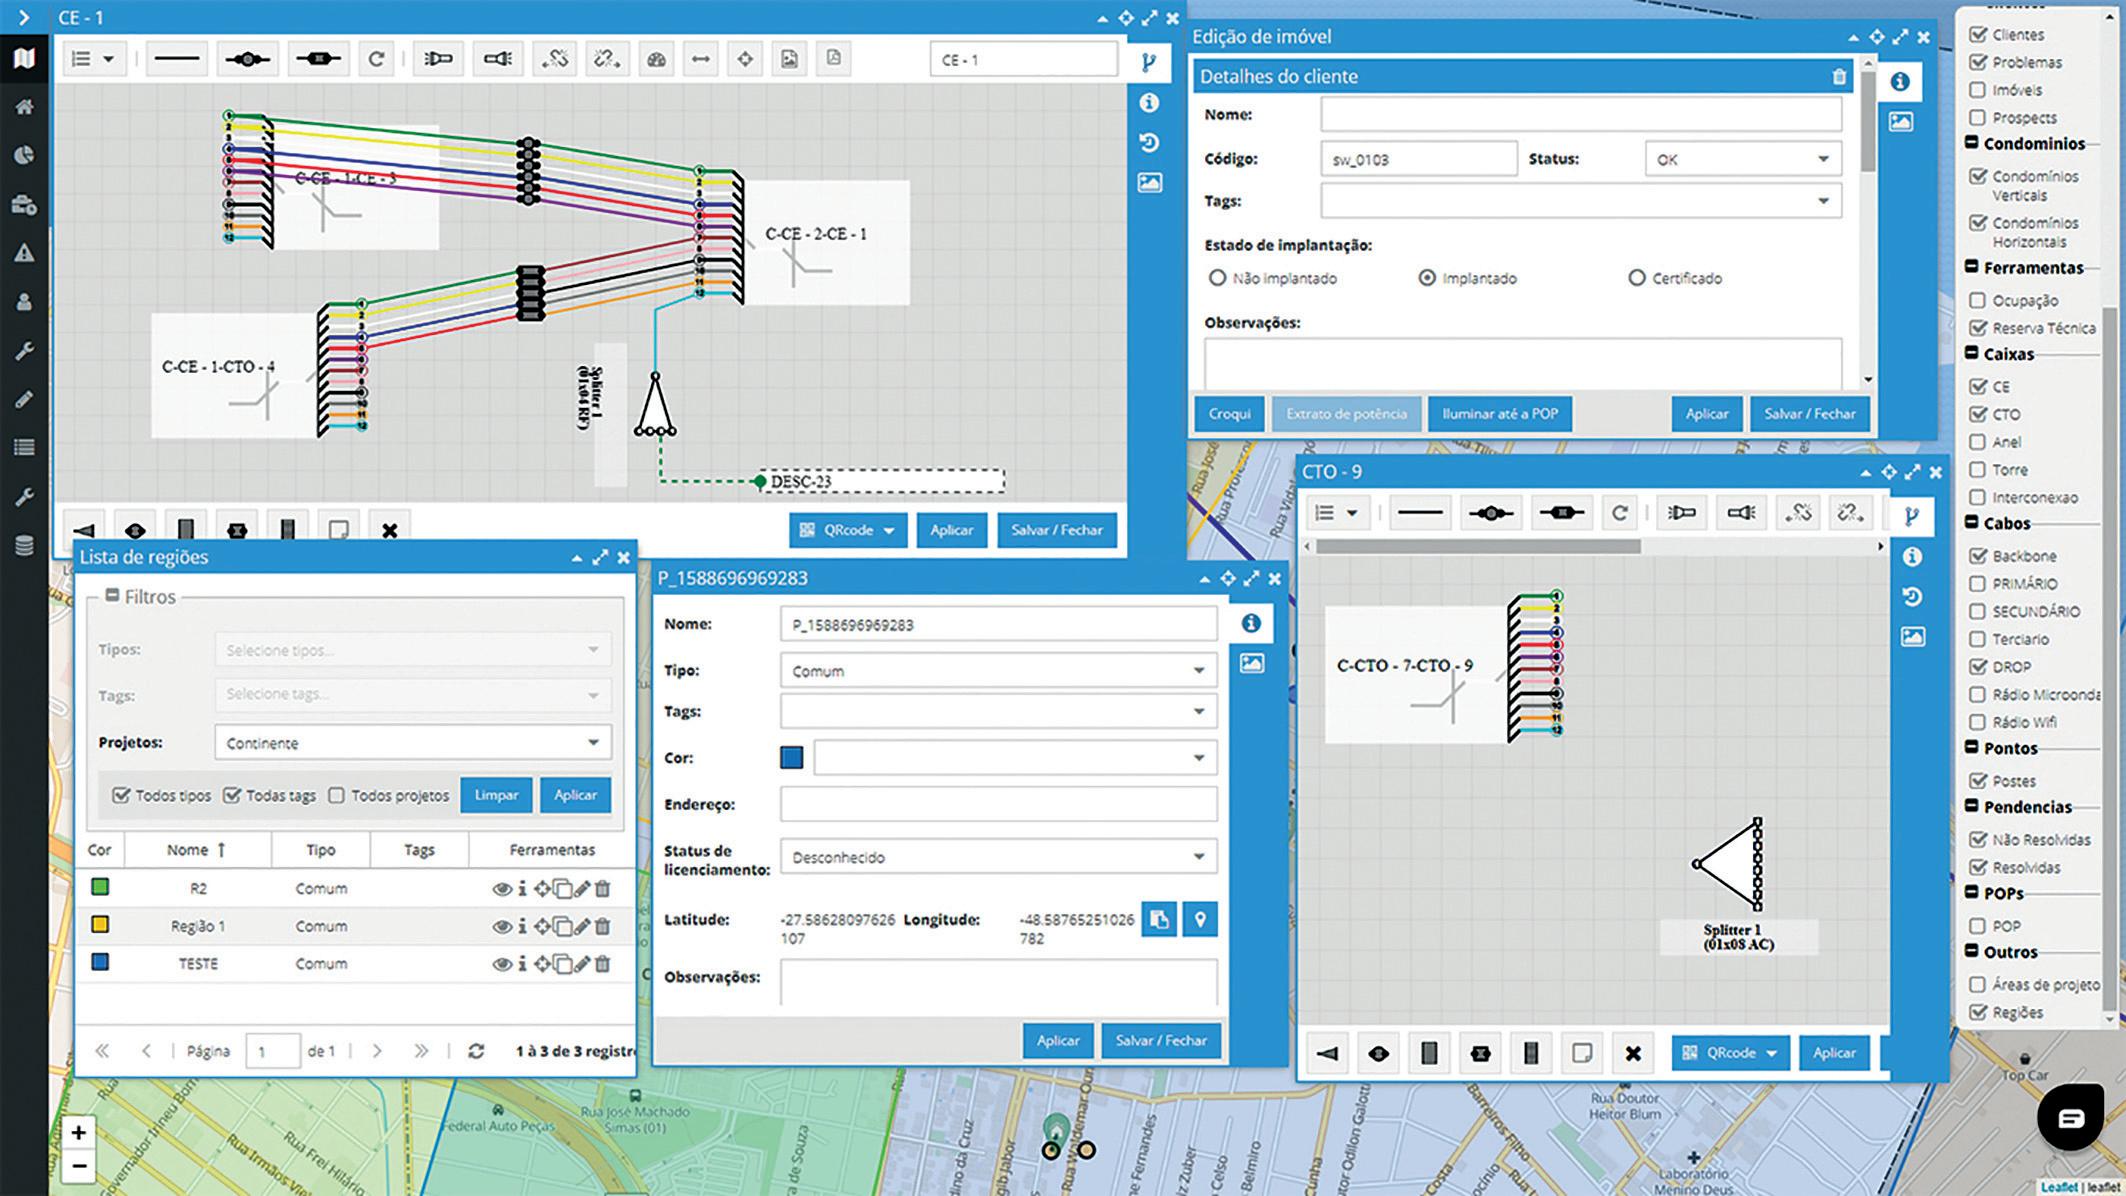Click the gauge icon in CE-1 toolbar
The image size is (2126, 1196).
[656, 59]
